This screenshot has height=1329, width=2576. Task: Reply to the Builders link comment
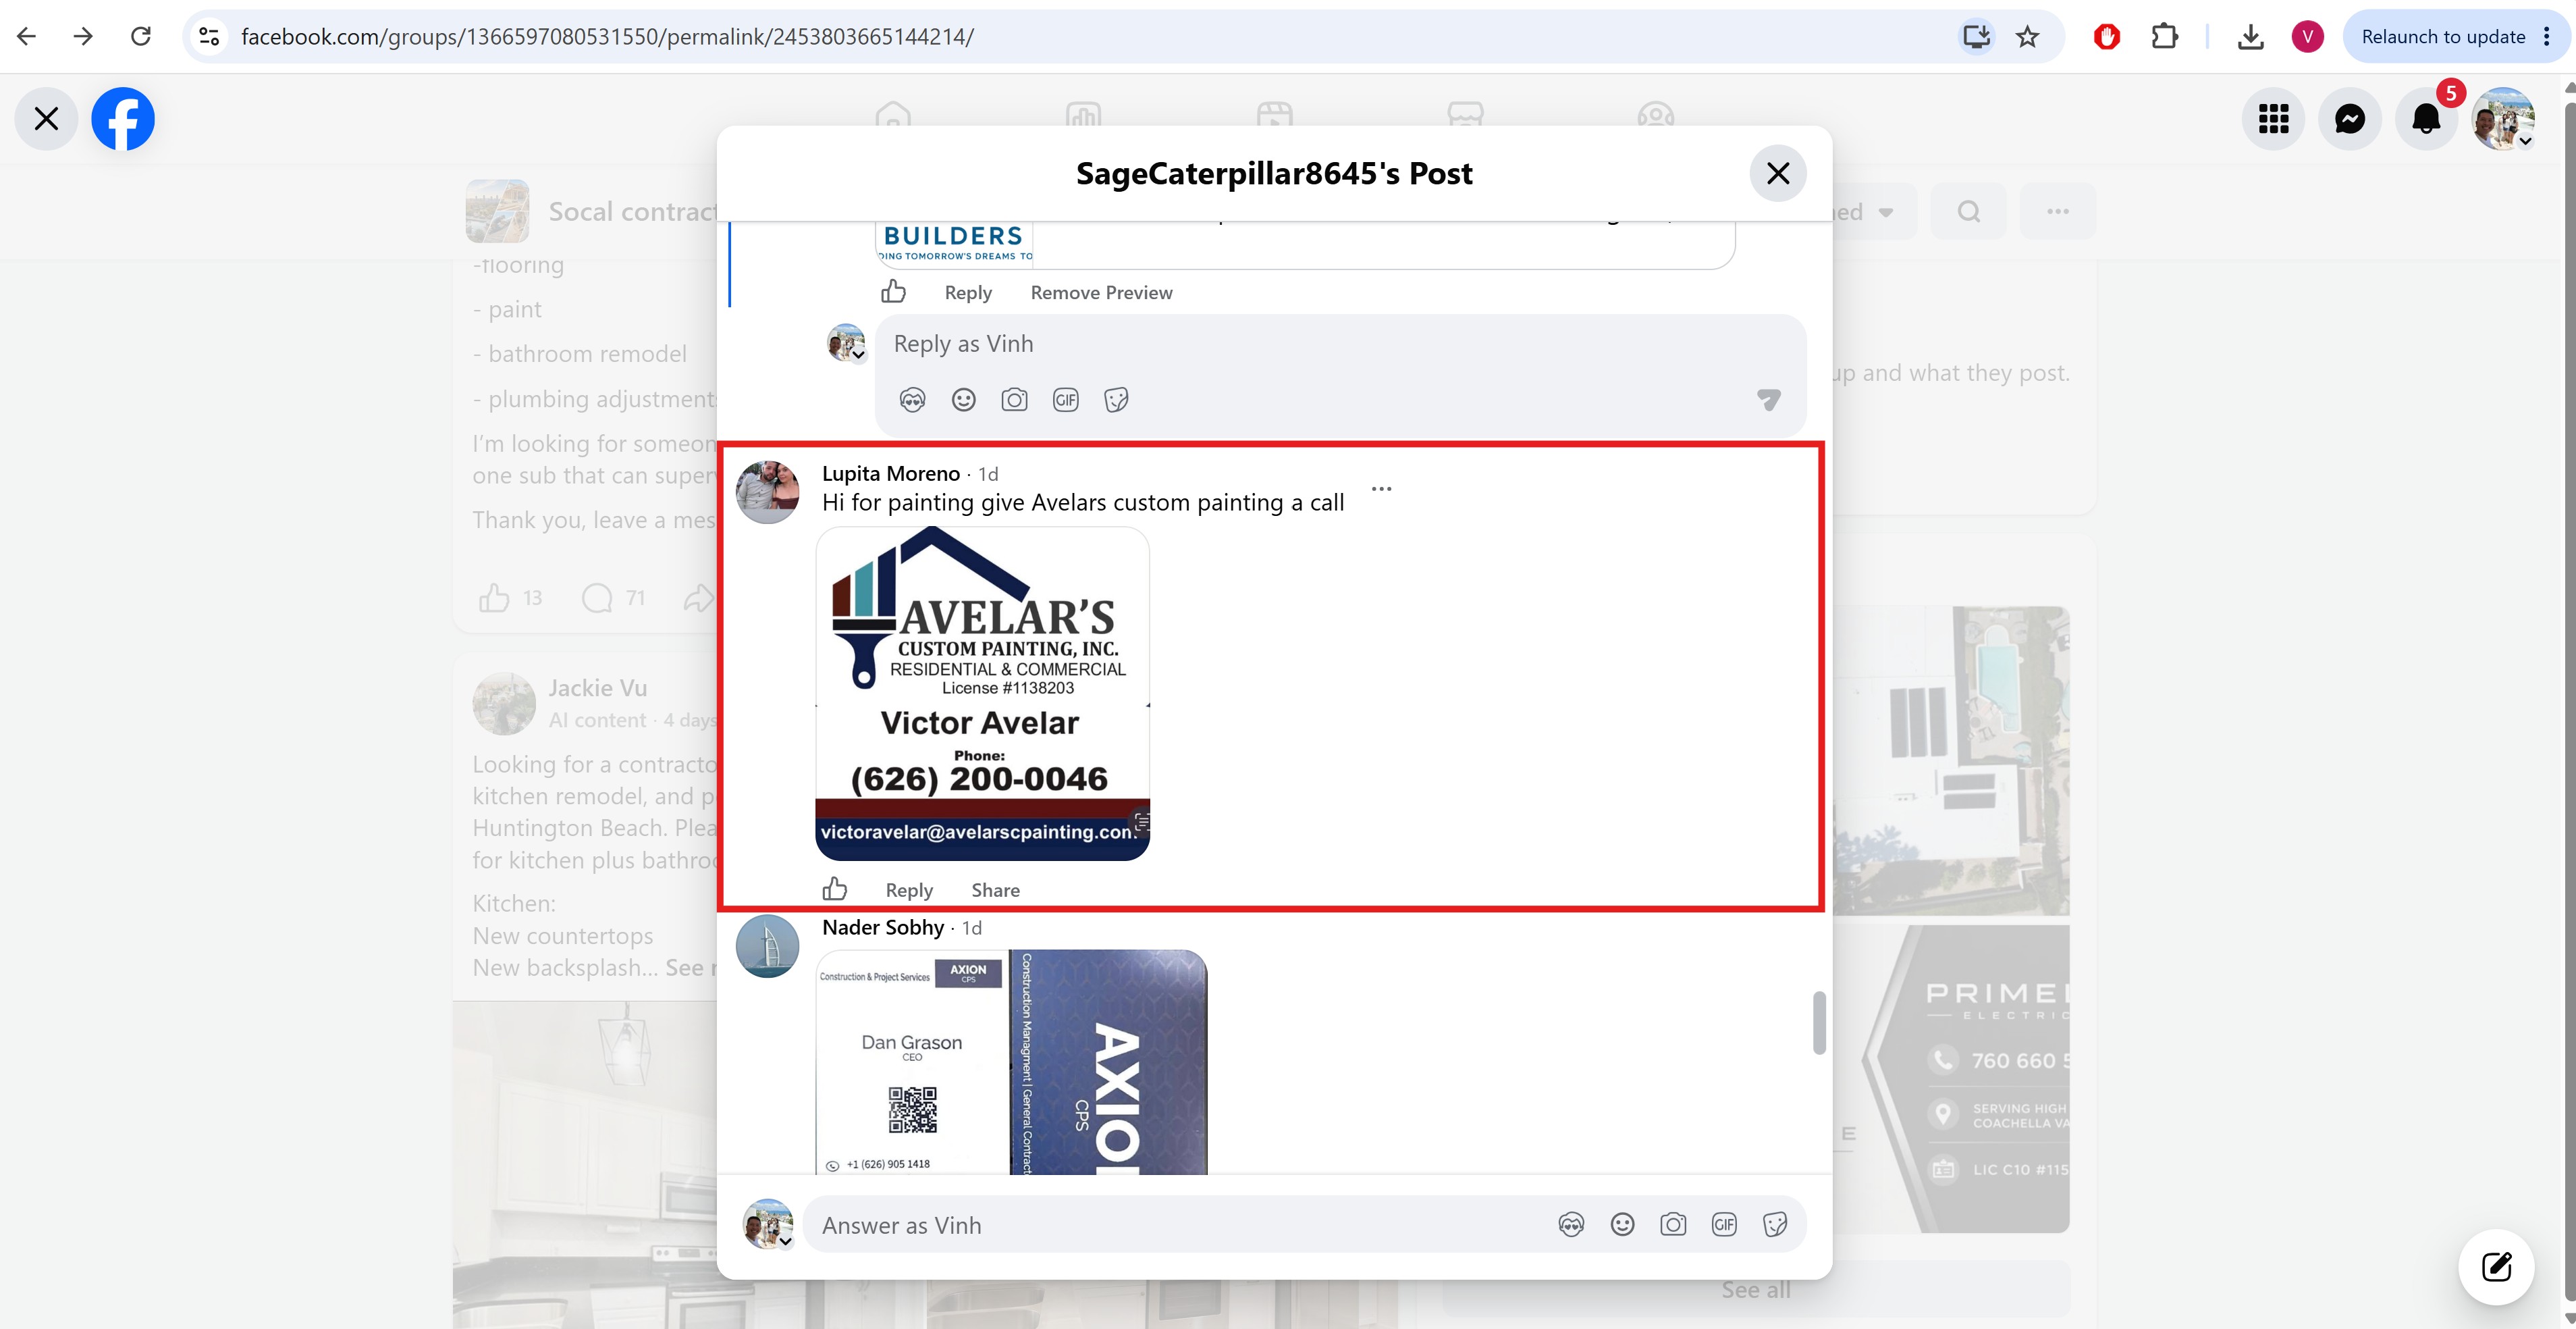[x=968, y=293]
